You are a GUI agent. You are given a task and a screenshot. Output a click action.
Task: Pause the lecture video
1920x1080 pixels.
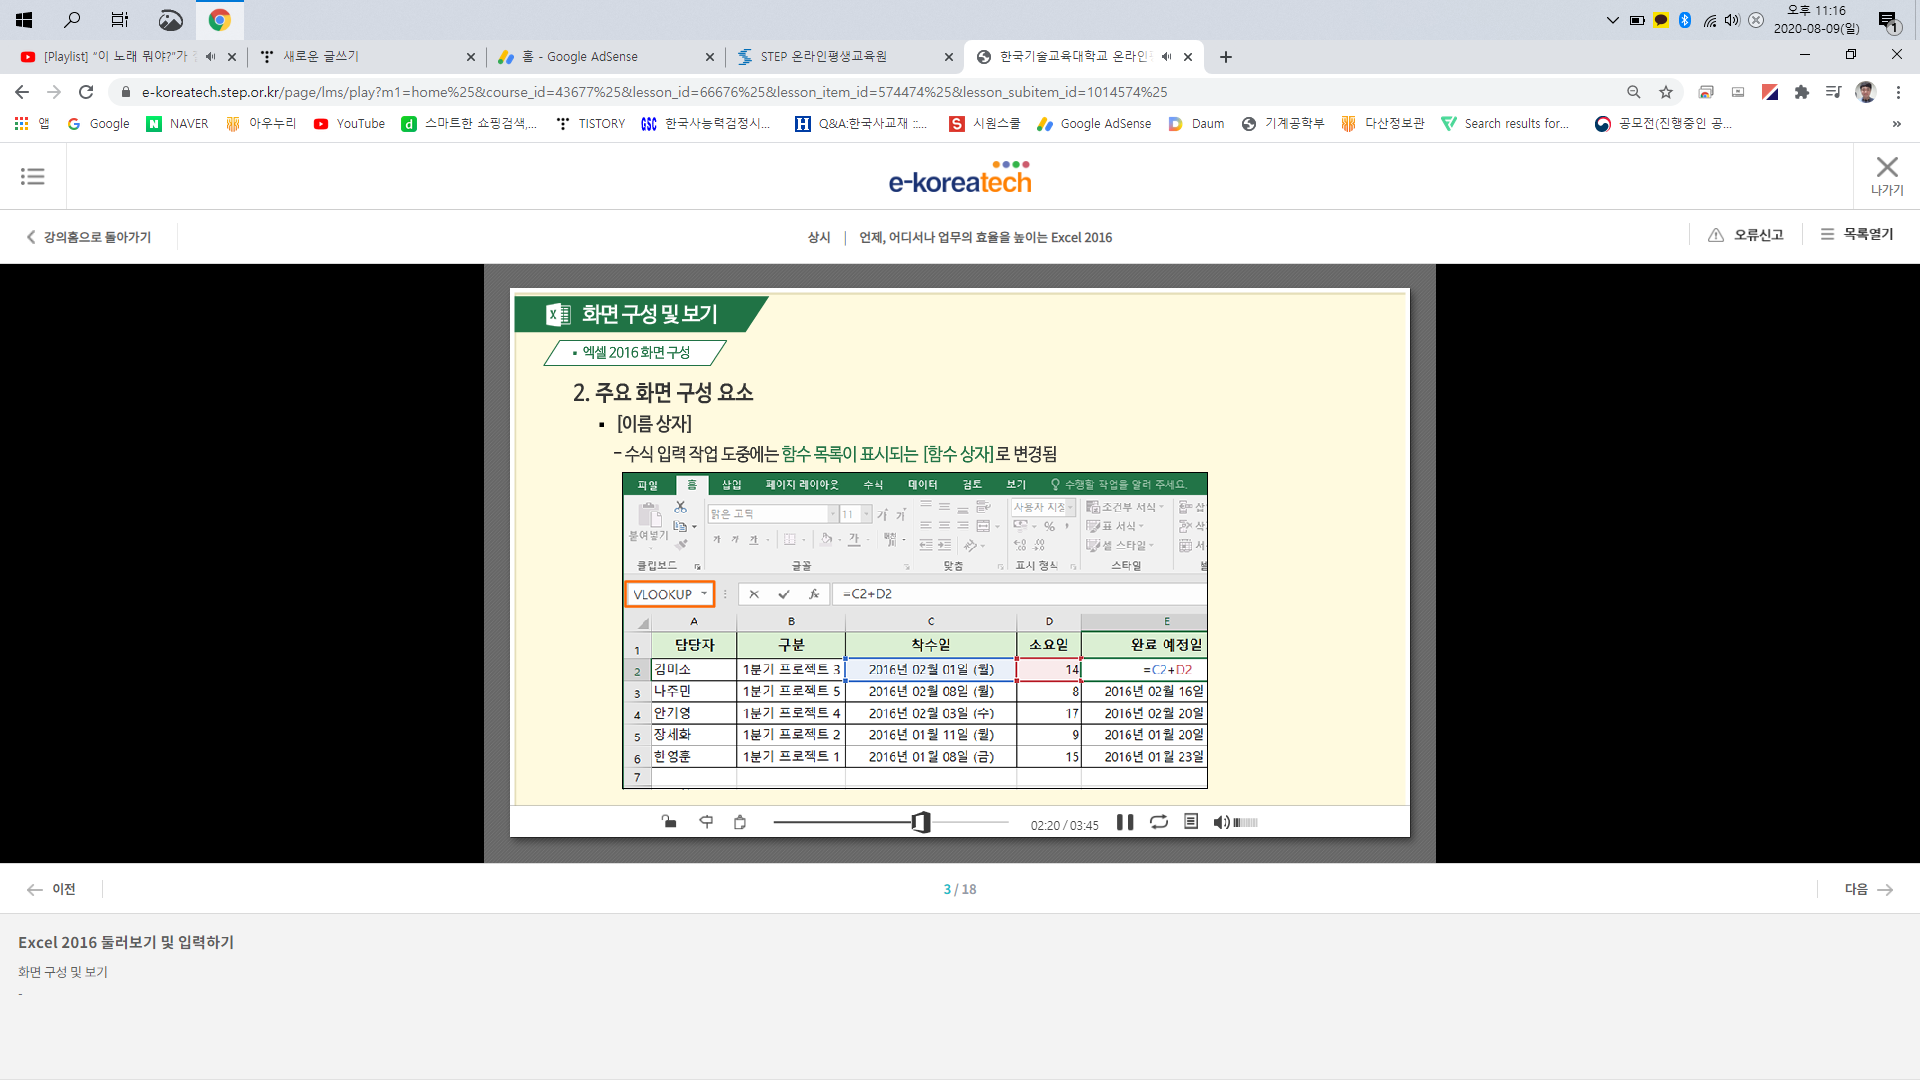(x=1125, y=822)
